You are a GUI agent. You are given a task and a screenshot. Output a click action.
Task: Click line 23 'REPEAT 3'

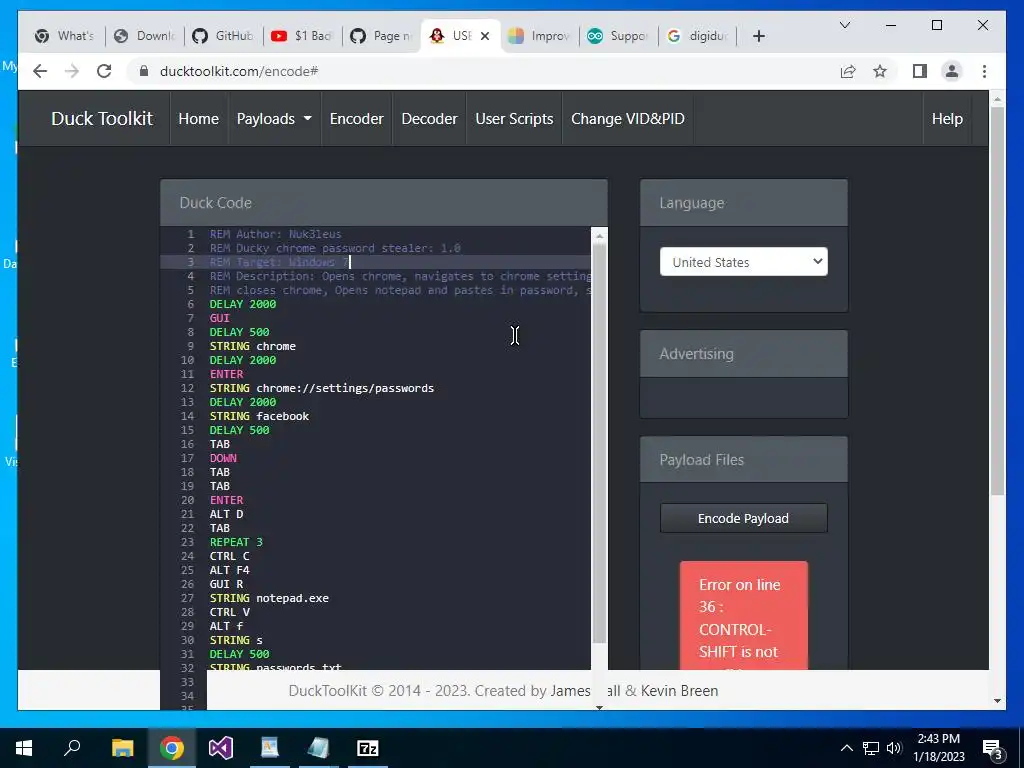[x=236, y=542]
